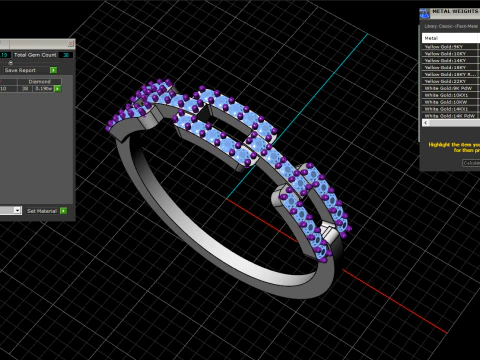Click the green arrow beside the Diamond weight
The width and height of the screenshot is (480, 360).
tap(58, 89)
